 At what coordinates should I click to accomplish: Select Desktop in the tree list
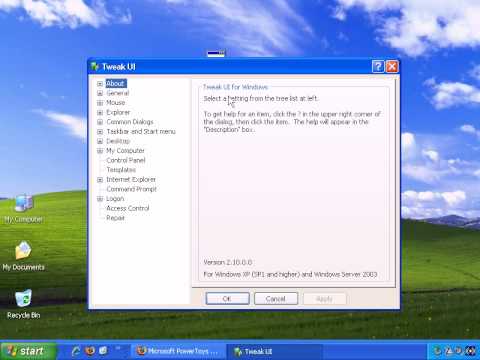[118, 141]
